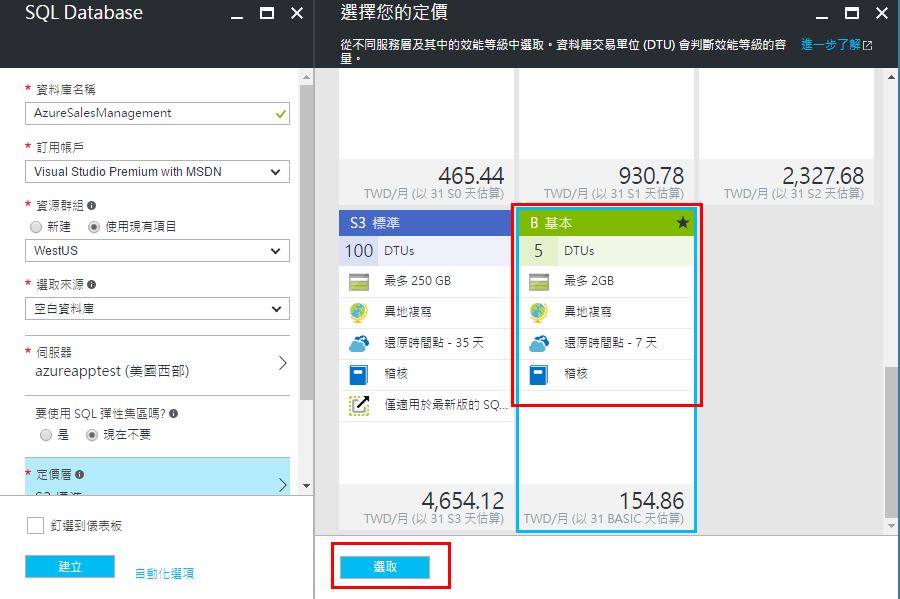The image size is (900, 599).
Task: Open the 自動化選項 link
Action: coord(164,573)
